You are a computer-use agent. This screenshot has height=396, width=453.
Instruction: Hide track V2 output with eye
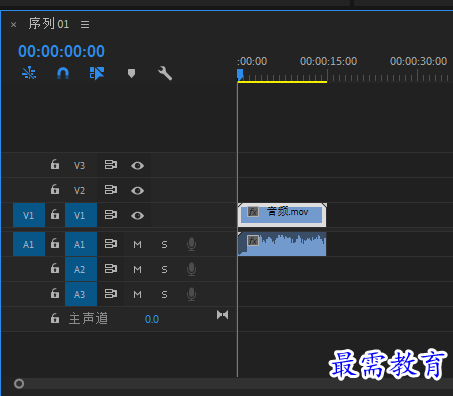137,190
